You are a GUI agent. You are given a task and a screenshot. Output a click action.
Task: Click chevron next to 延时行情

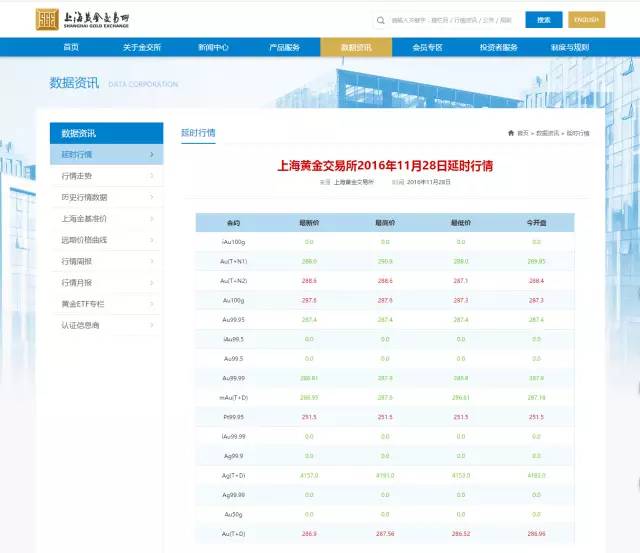152,154
